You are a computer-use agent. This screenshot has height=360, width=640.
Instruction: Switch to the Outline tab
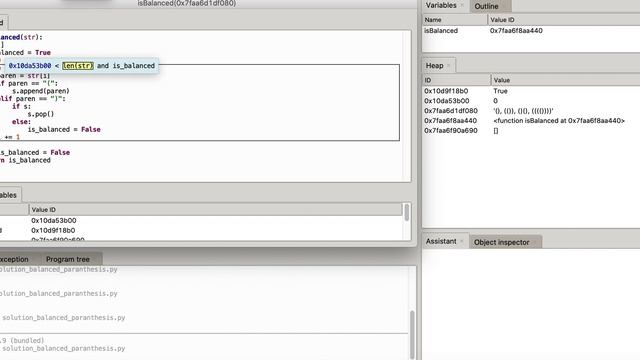coord(486,6)
